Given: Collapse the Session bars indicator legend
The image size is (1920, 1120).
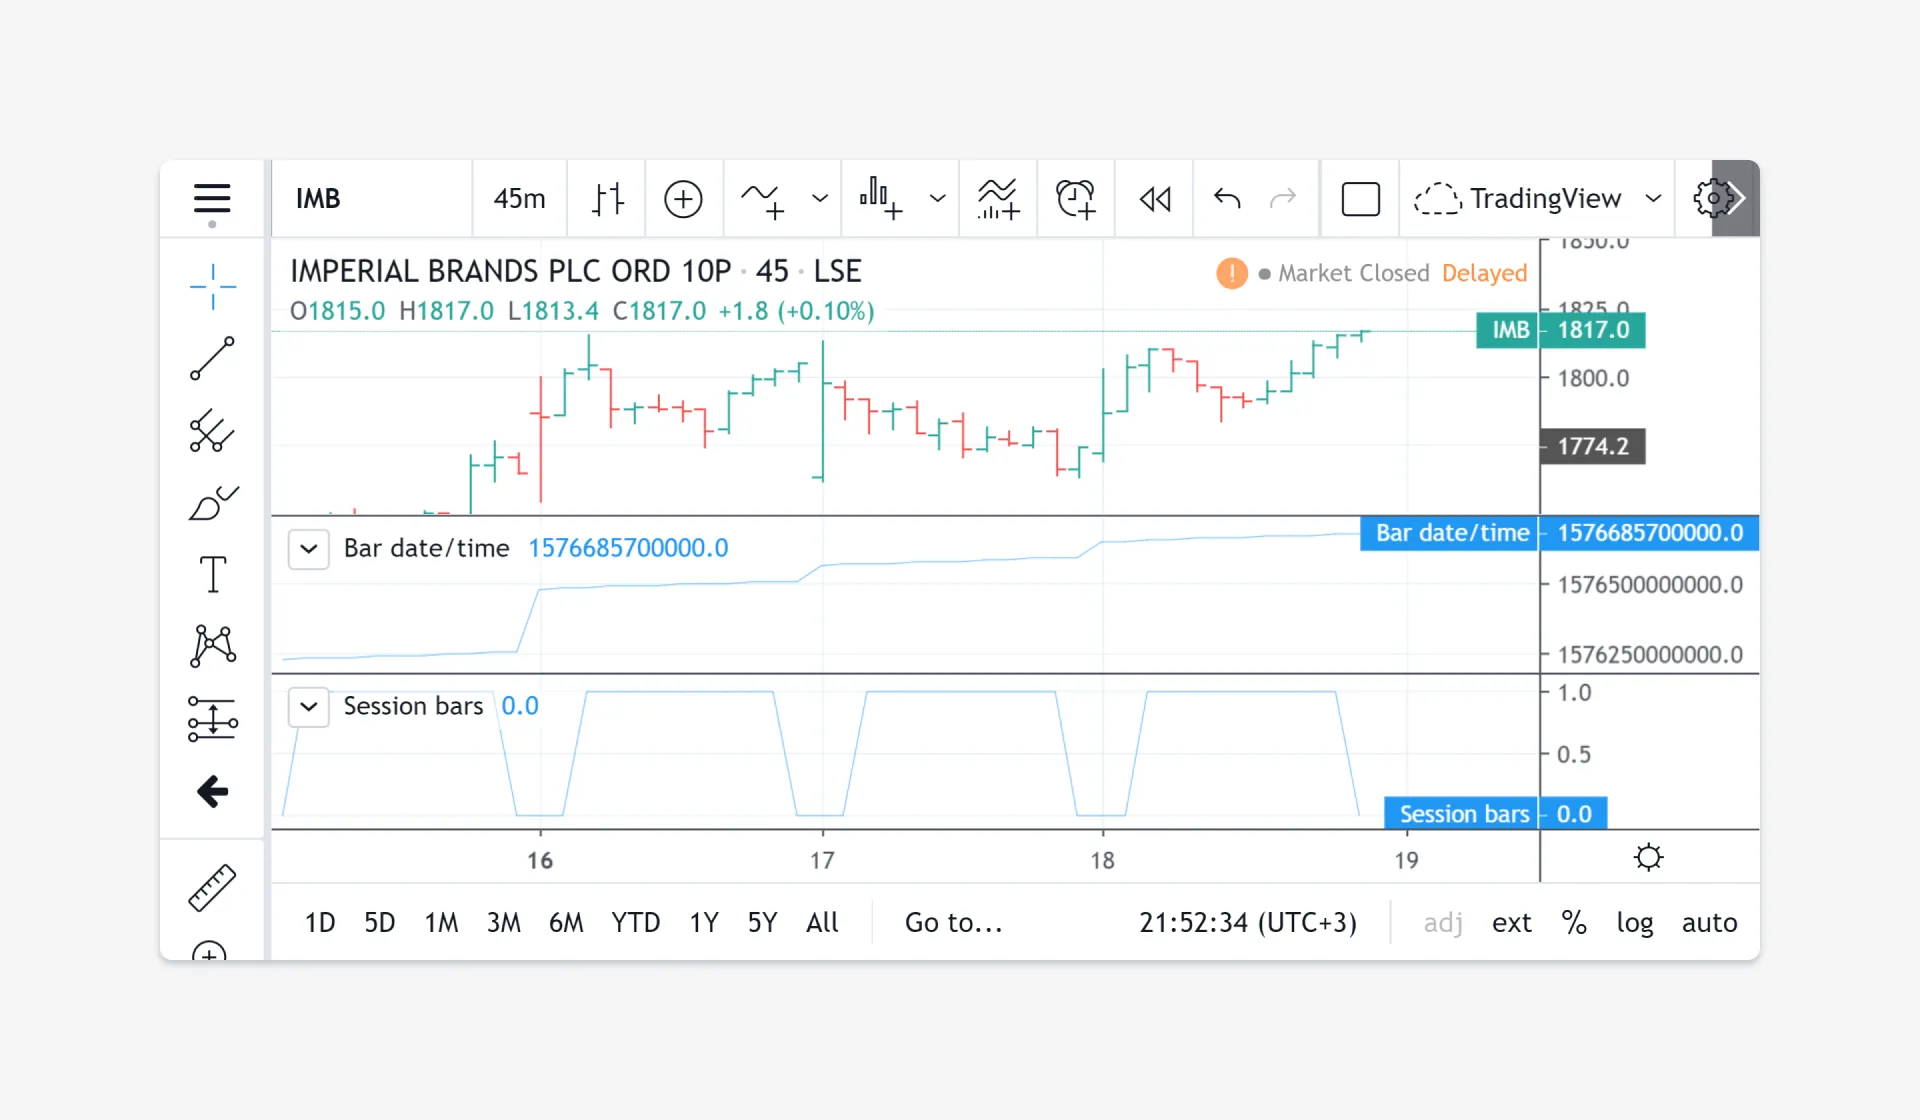Looking at the screenshot, I should (309, 707).
